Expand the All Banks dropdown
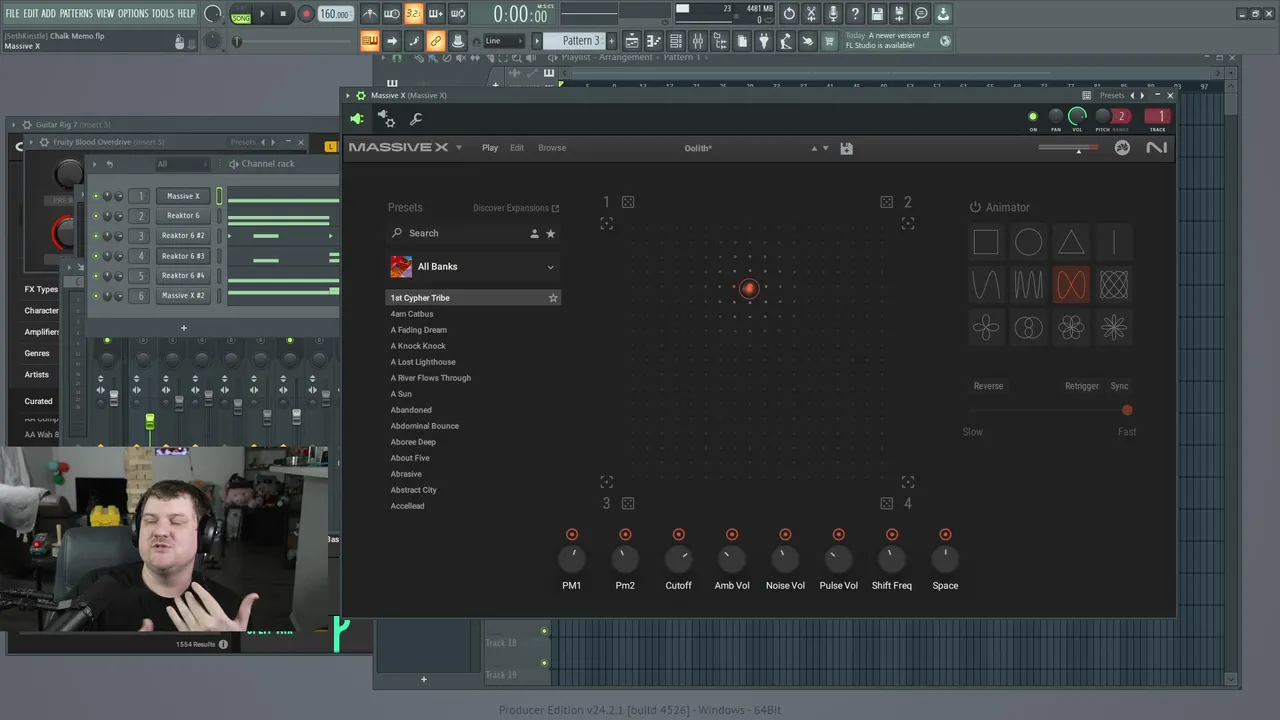1280x720 pixels. coord(472,267)
